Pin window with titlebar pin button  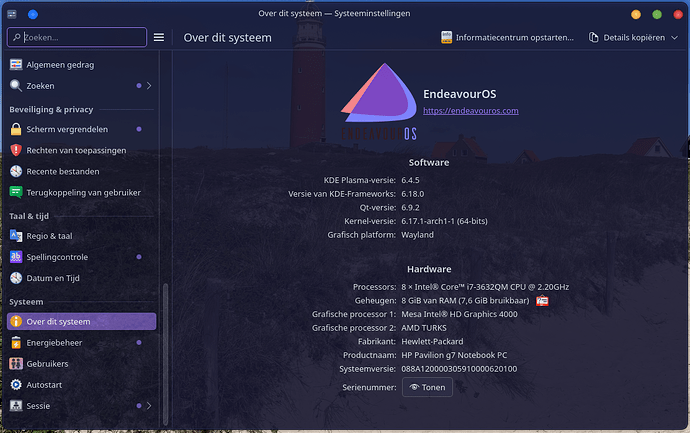click(x=33, y=14)
